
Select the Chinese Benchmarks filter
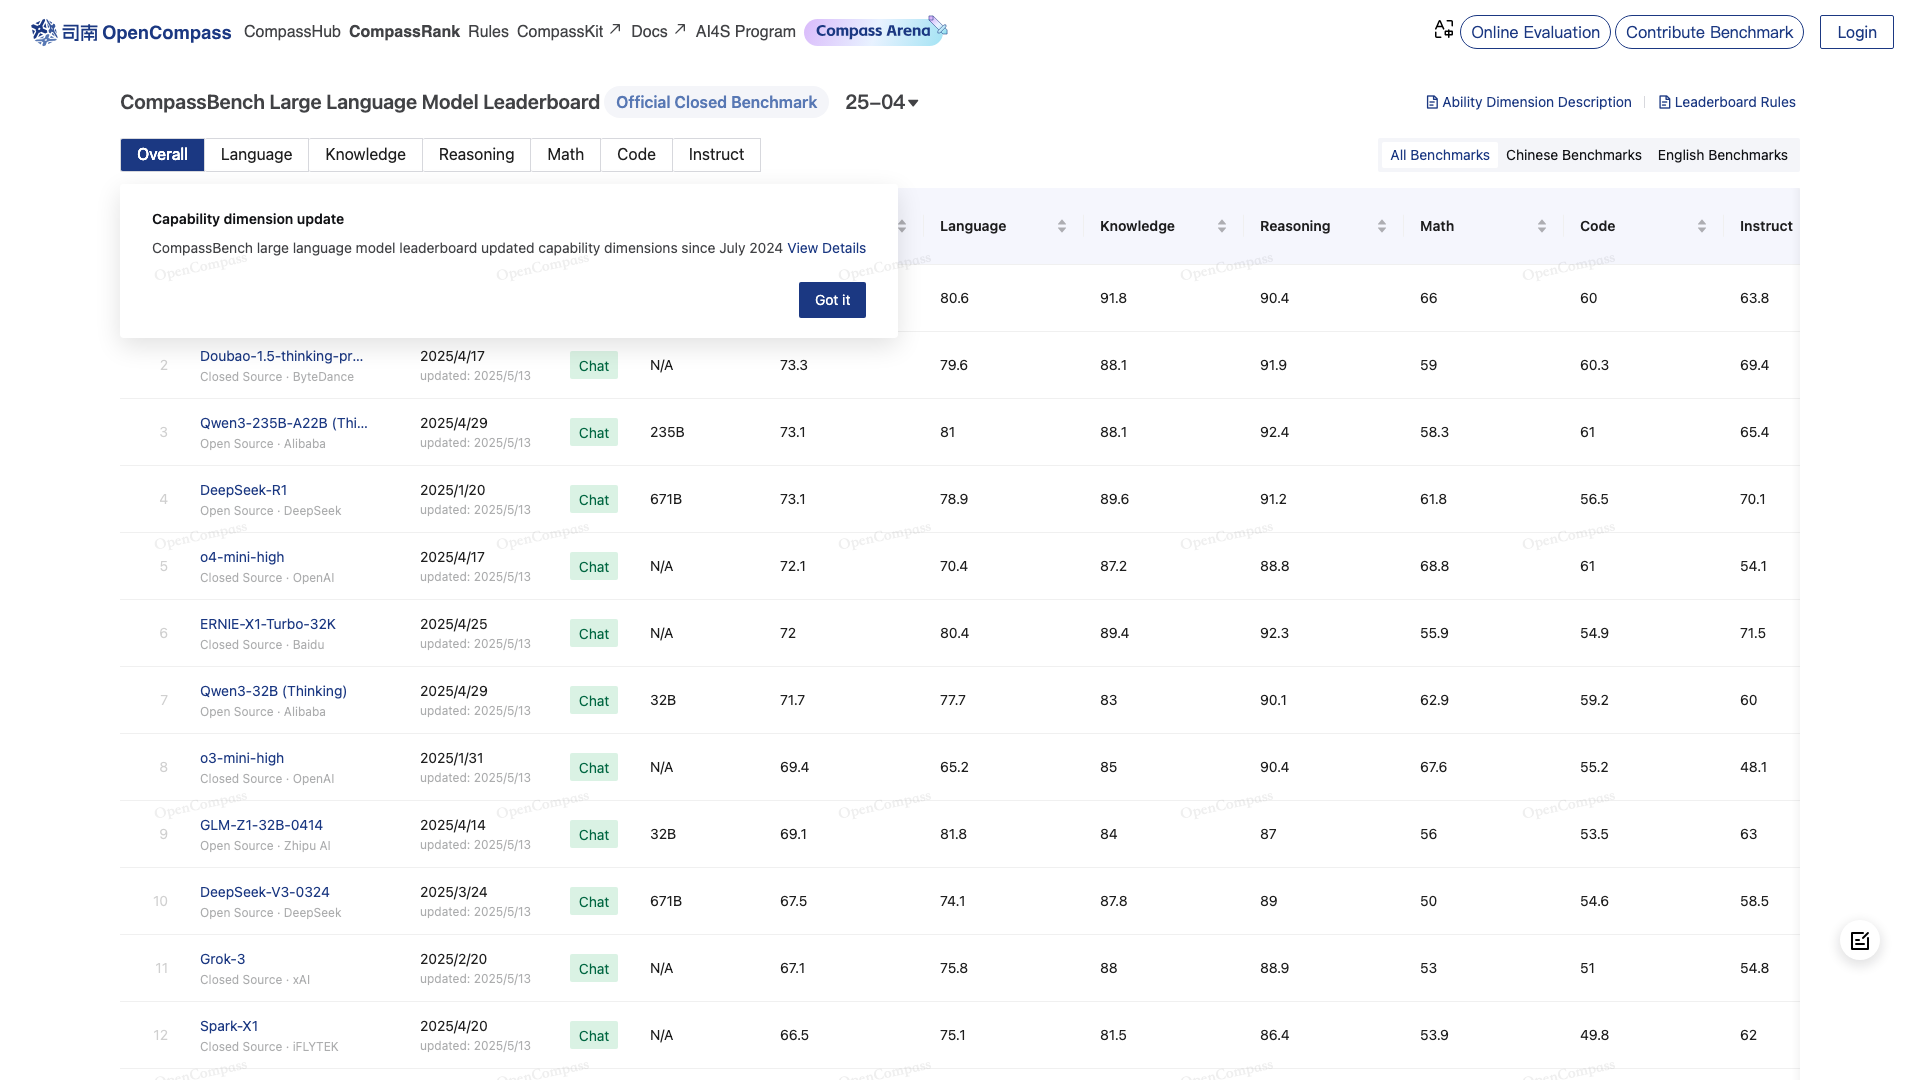pyautogui.click(x=1573, y=155)
